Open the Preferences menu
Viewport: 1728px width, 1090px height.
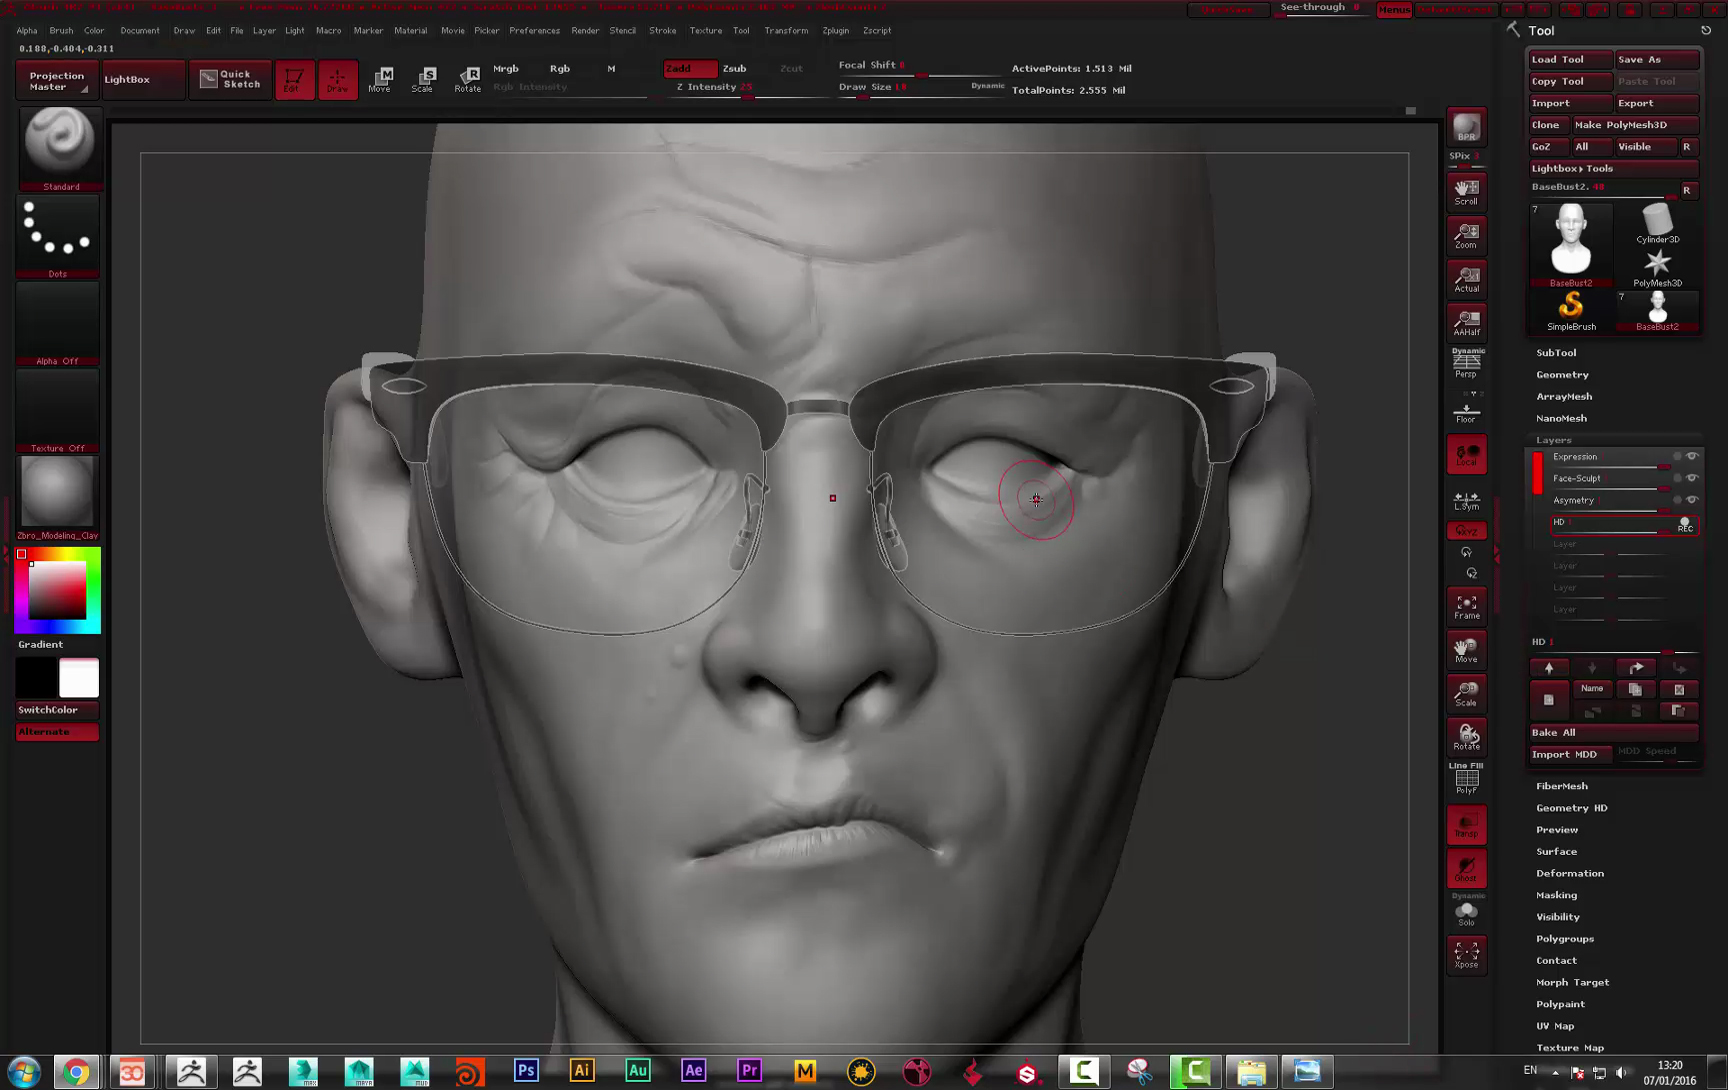(x=534, y=30)
